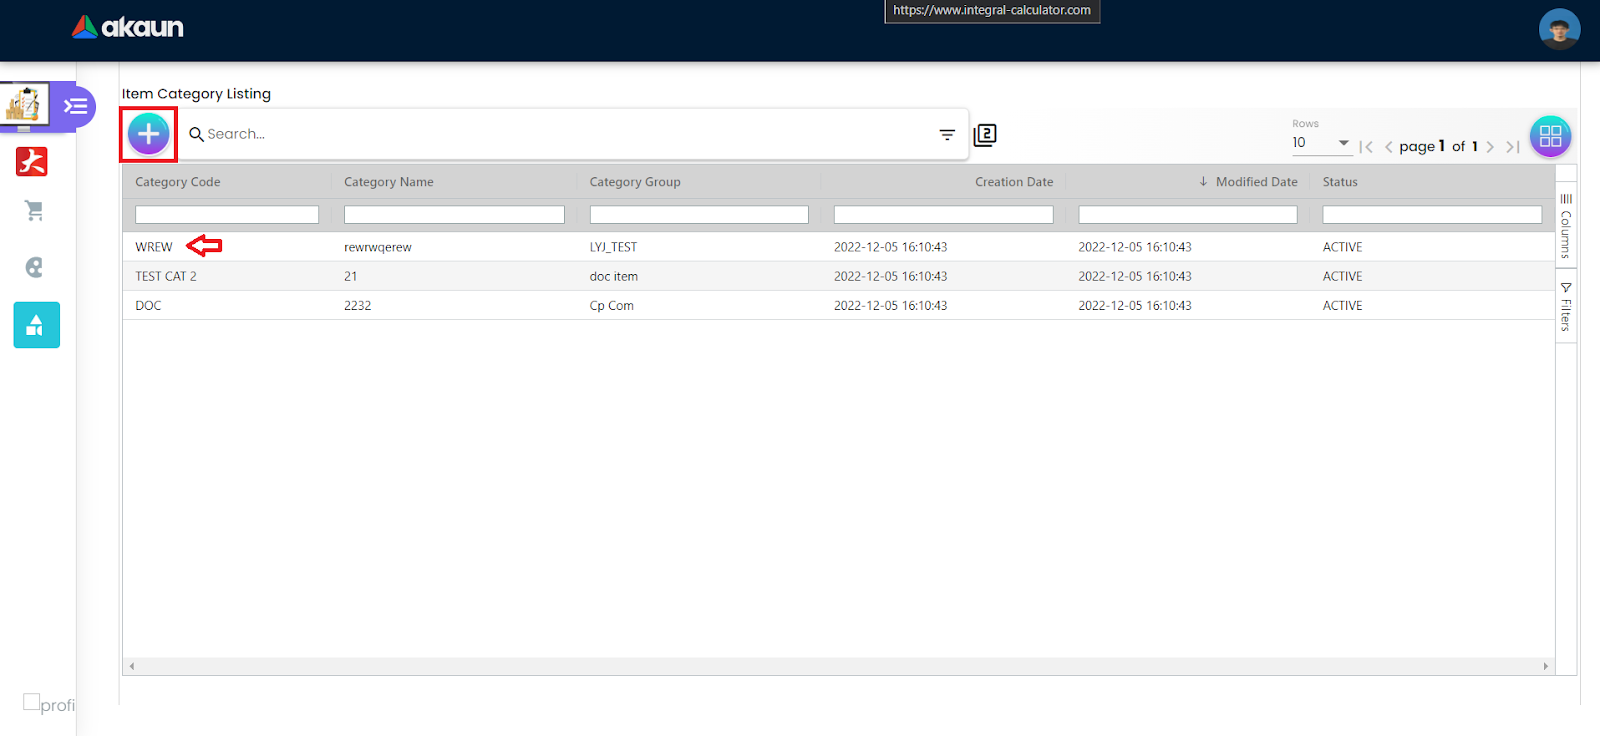This screenshot has width=1600, height=736.
Task: Open the Filters side panel tab
Action: pos(1566,307)
